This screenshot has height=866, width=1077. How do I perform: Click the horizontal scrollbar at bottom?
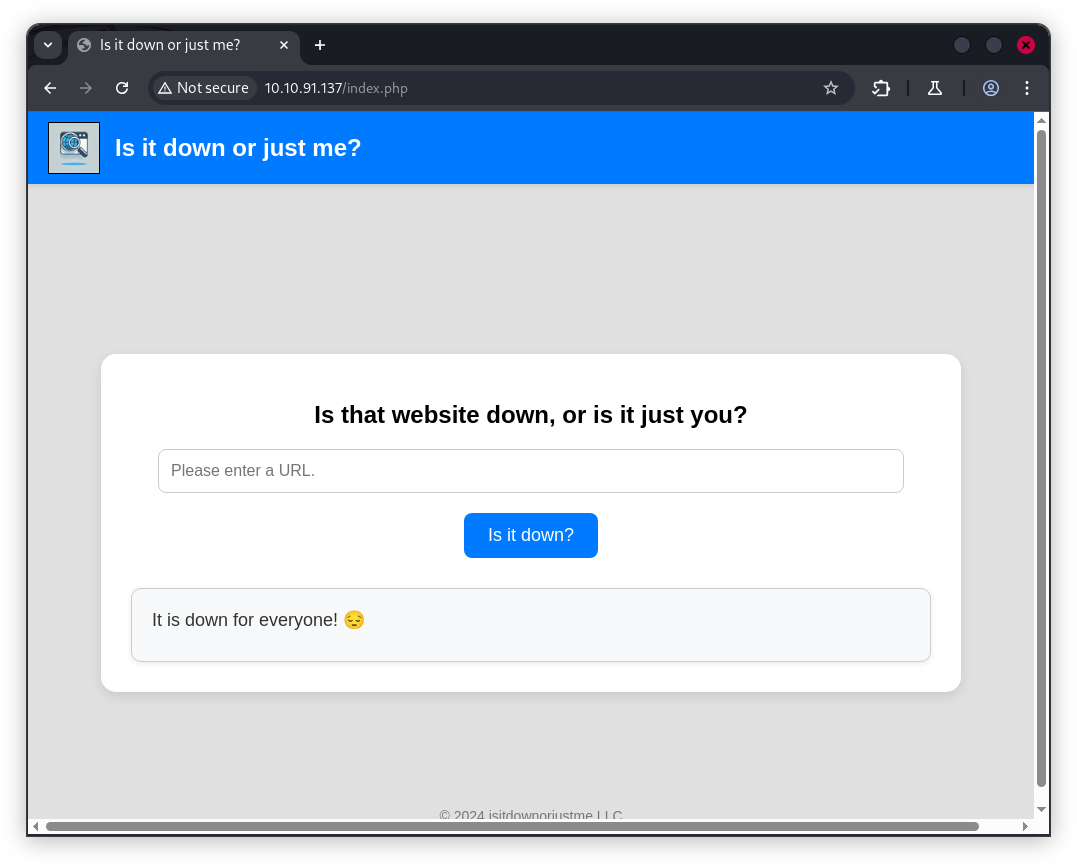[x=512, y=826]
